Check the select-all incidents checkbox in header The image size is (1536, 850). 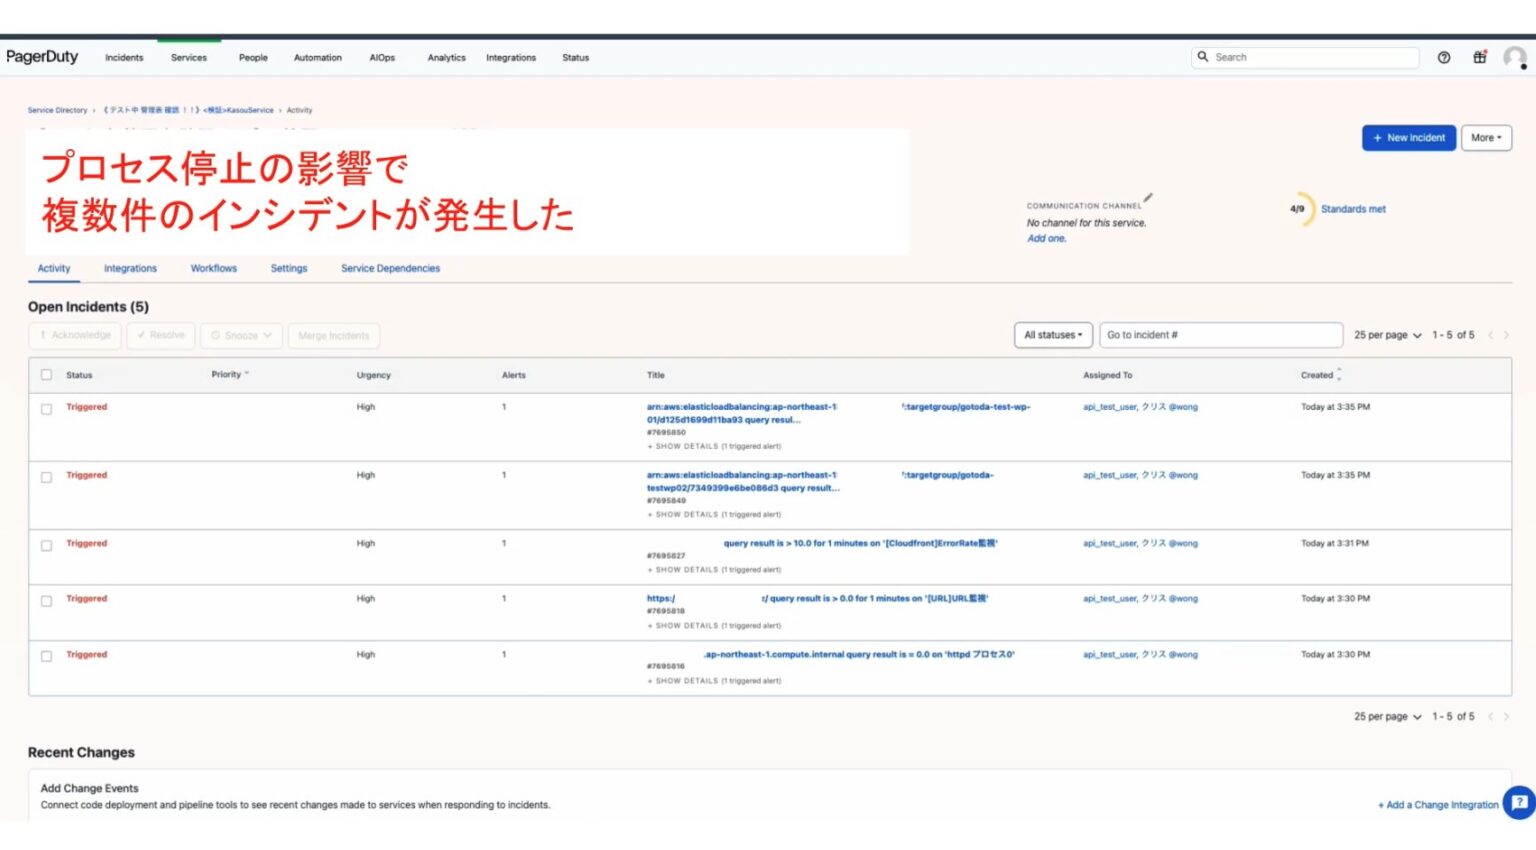(x=45, y=373)
